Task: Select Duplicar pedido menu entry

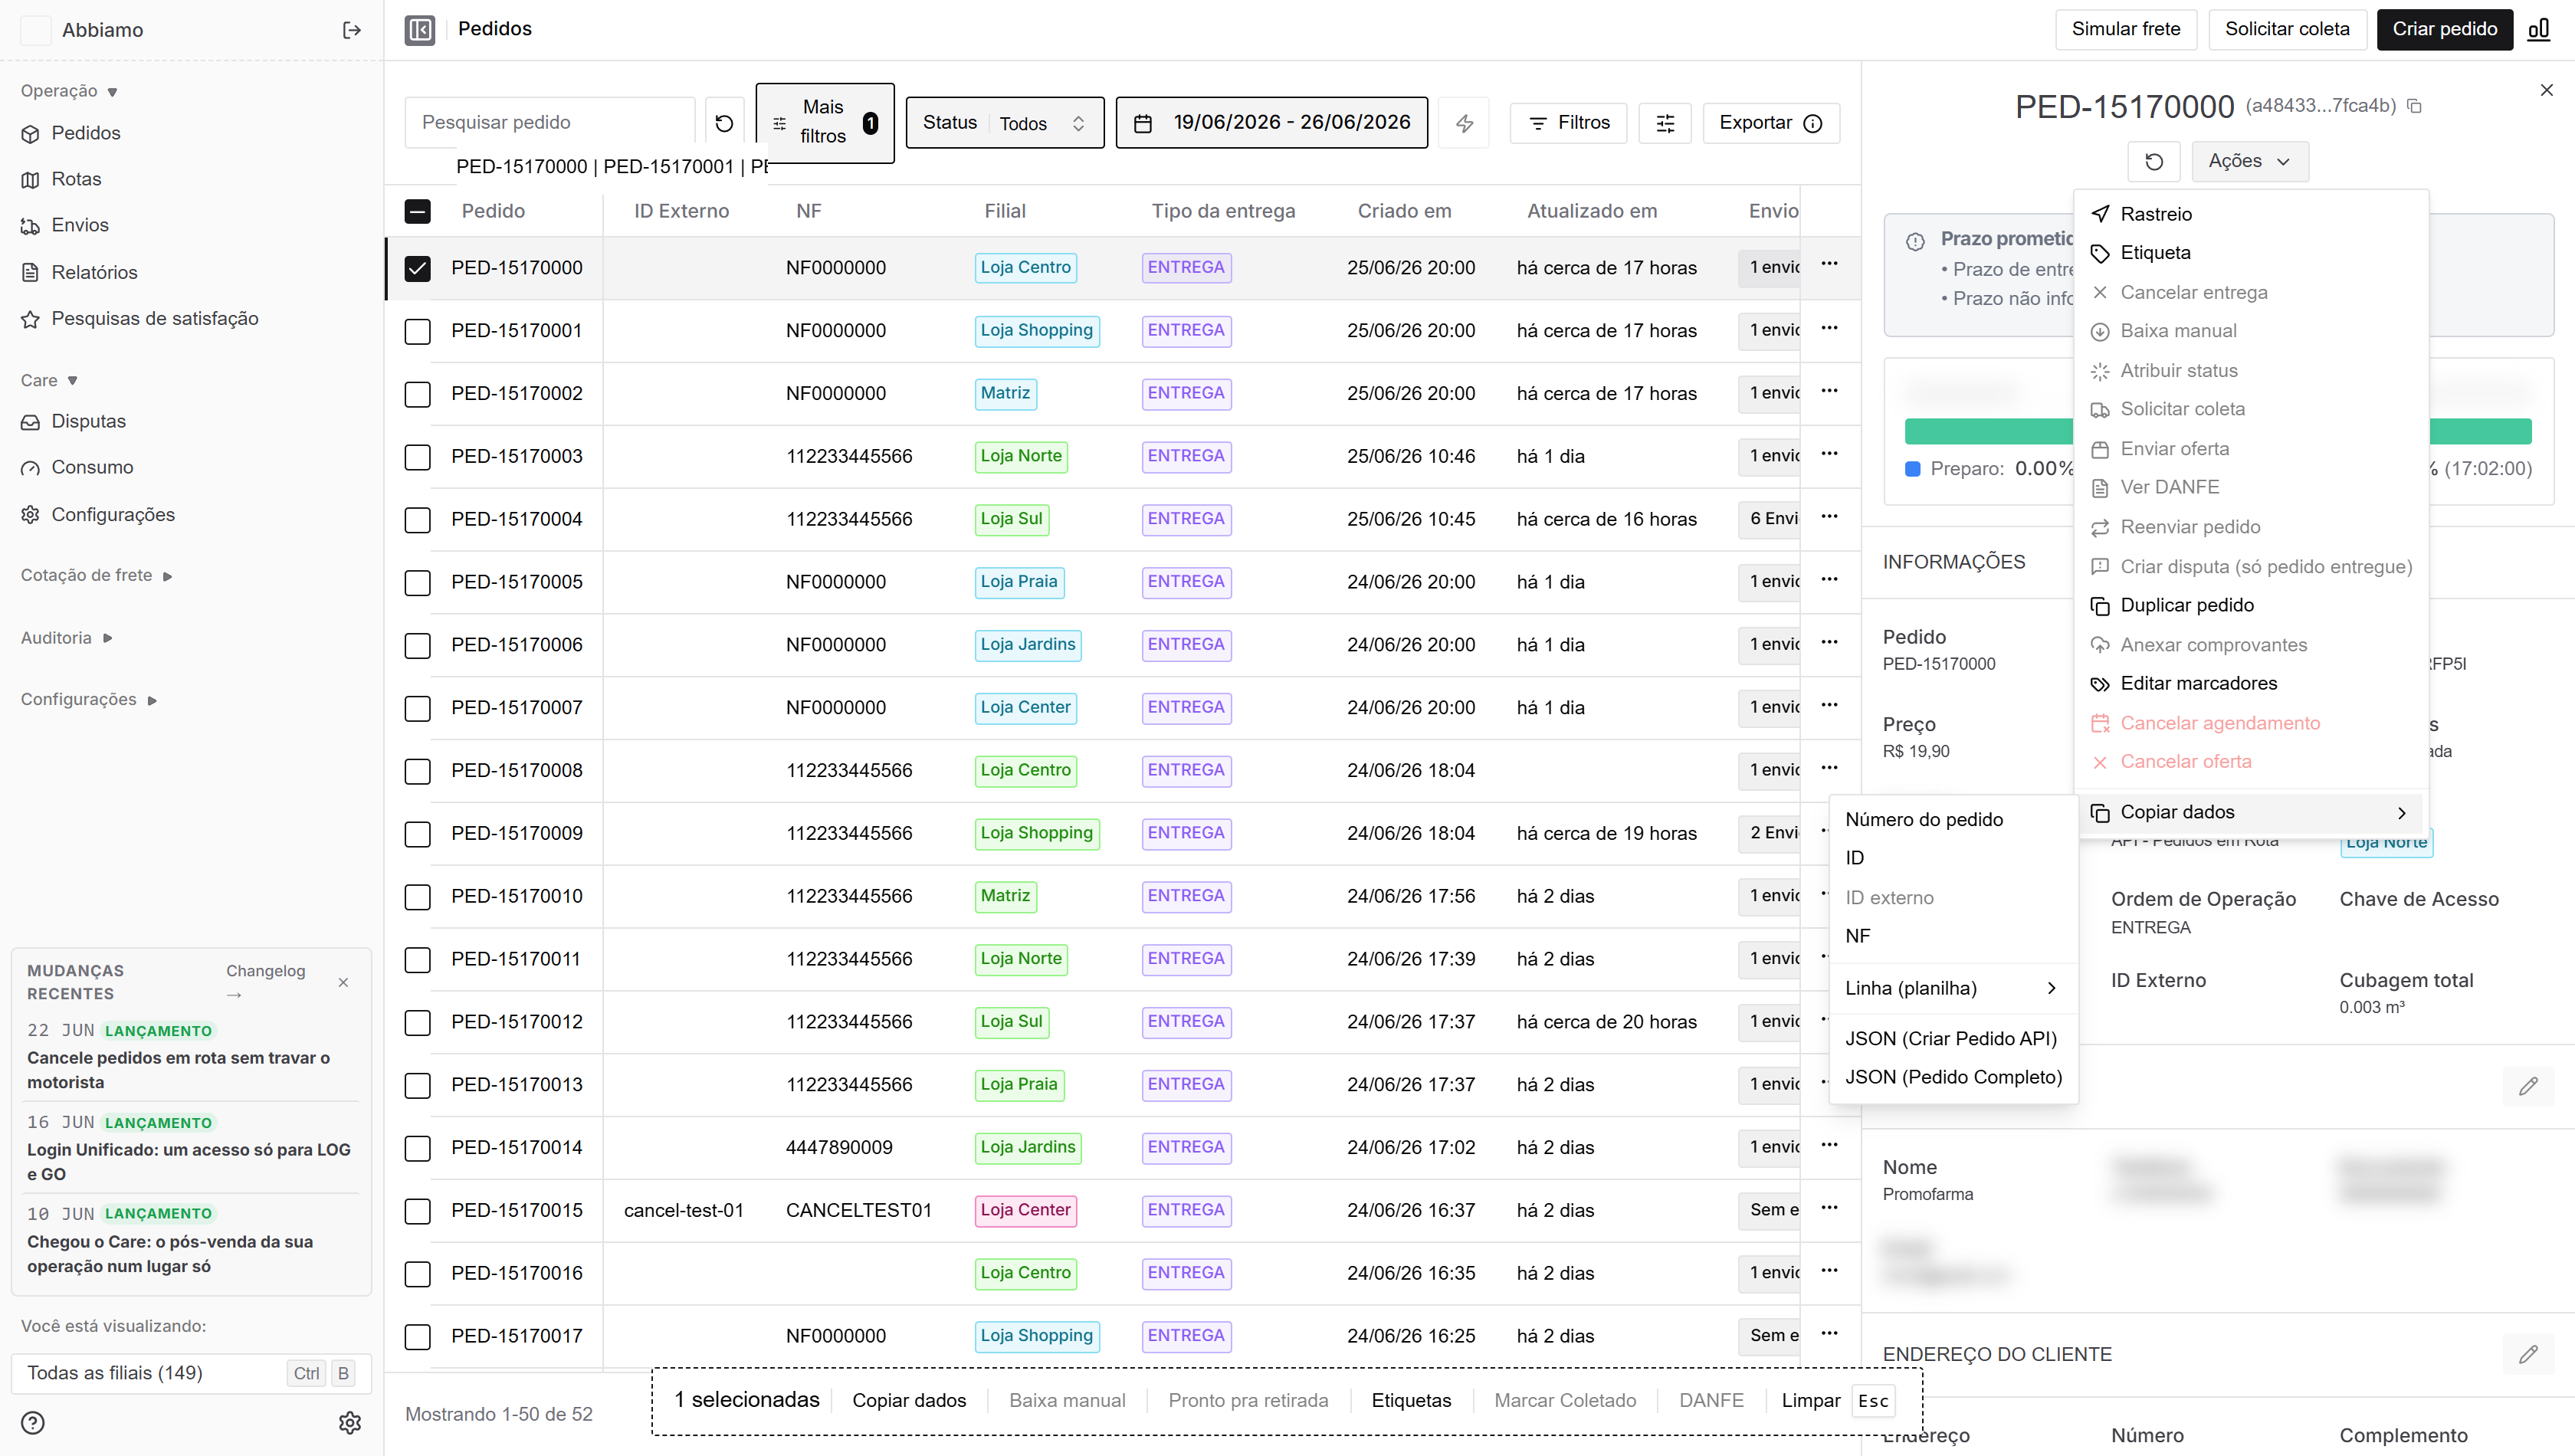Action: (2250, 605)
